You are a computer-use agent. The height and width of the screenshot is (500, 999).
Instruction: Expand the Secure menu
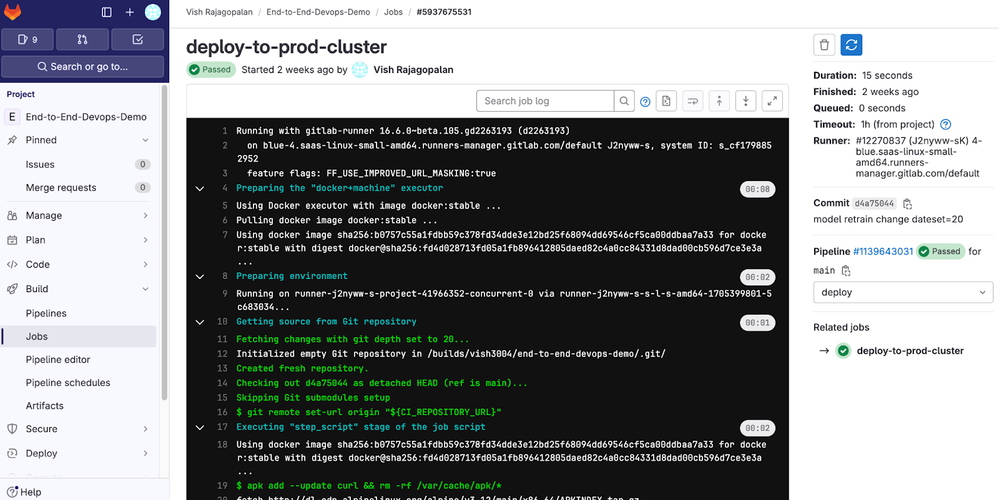click(x=79, y=429)
